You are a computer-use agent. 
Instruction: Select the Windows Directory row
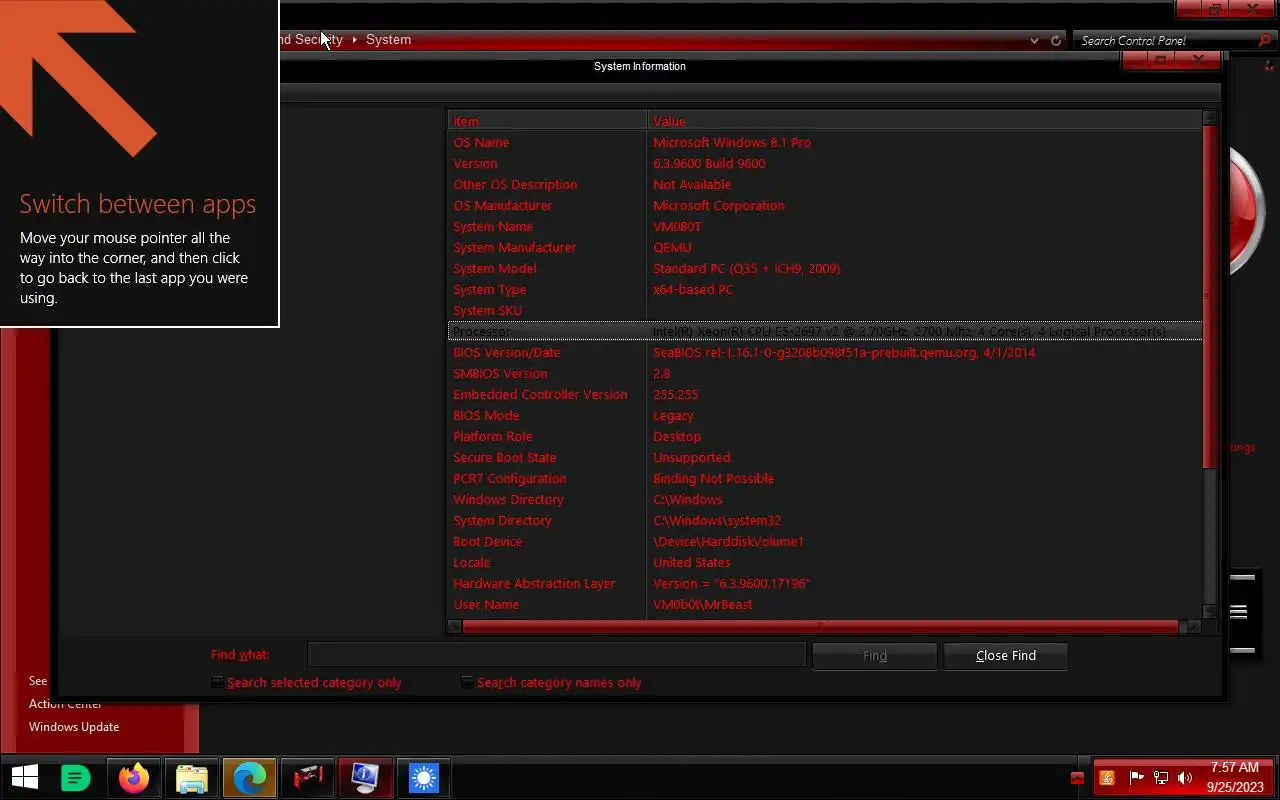coord(825,499)
